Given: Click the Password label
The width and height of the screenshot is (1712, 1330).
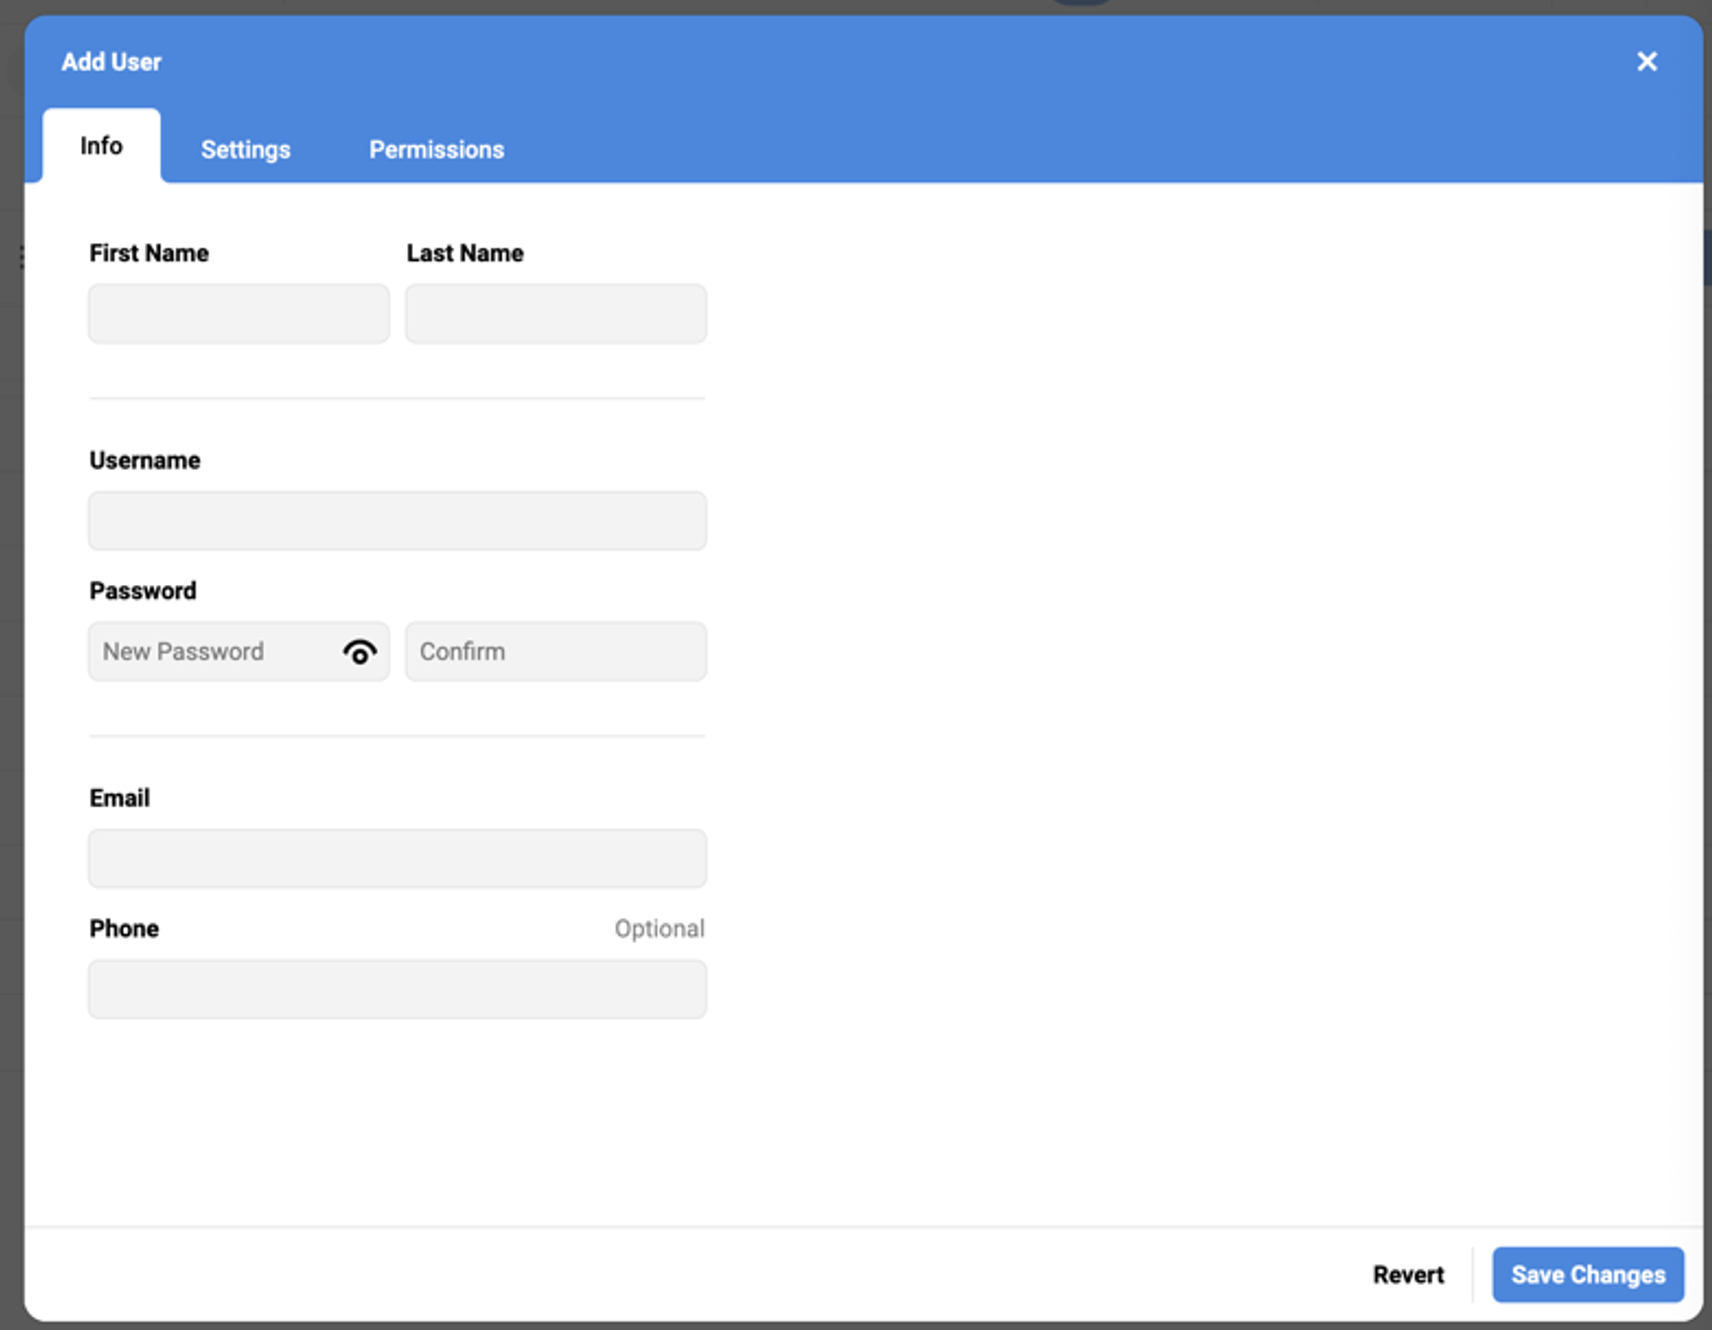Looking at the screenshot, I should pos(143,591).
